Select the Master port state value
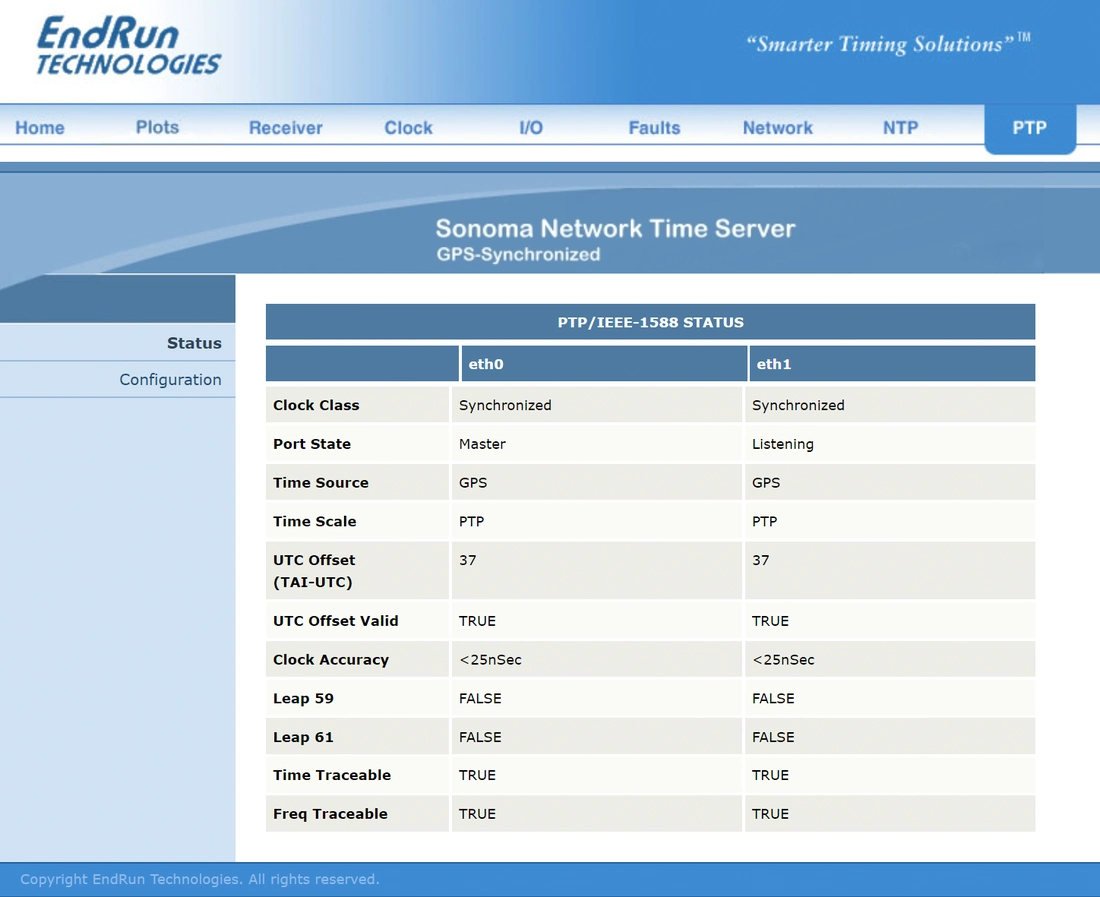 pyautogui.click(x=483, y=444)
